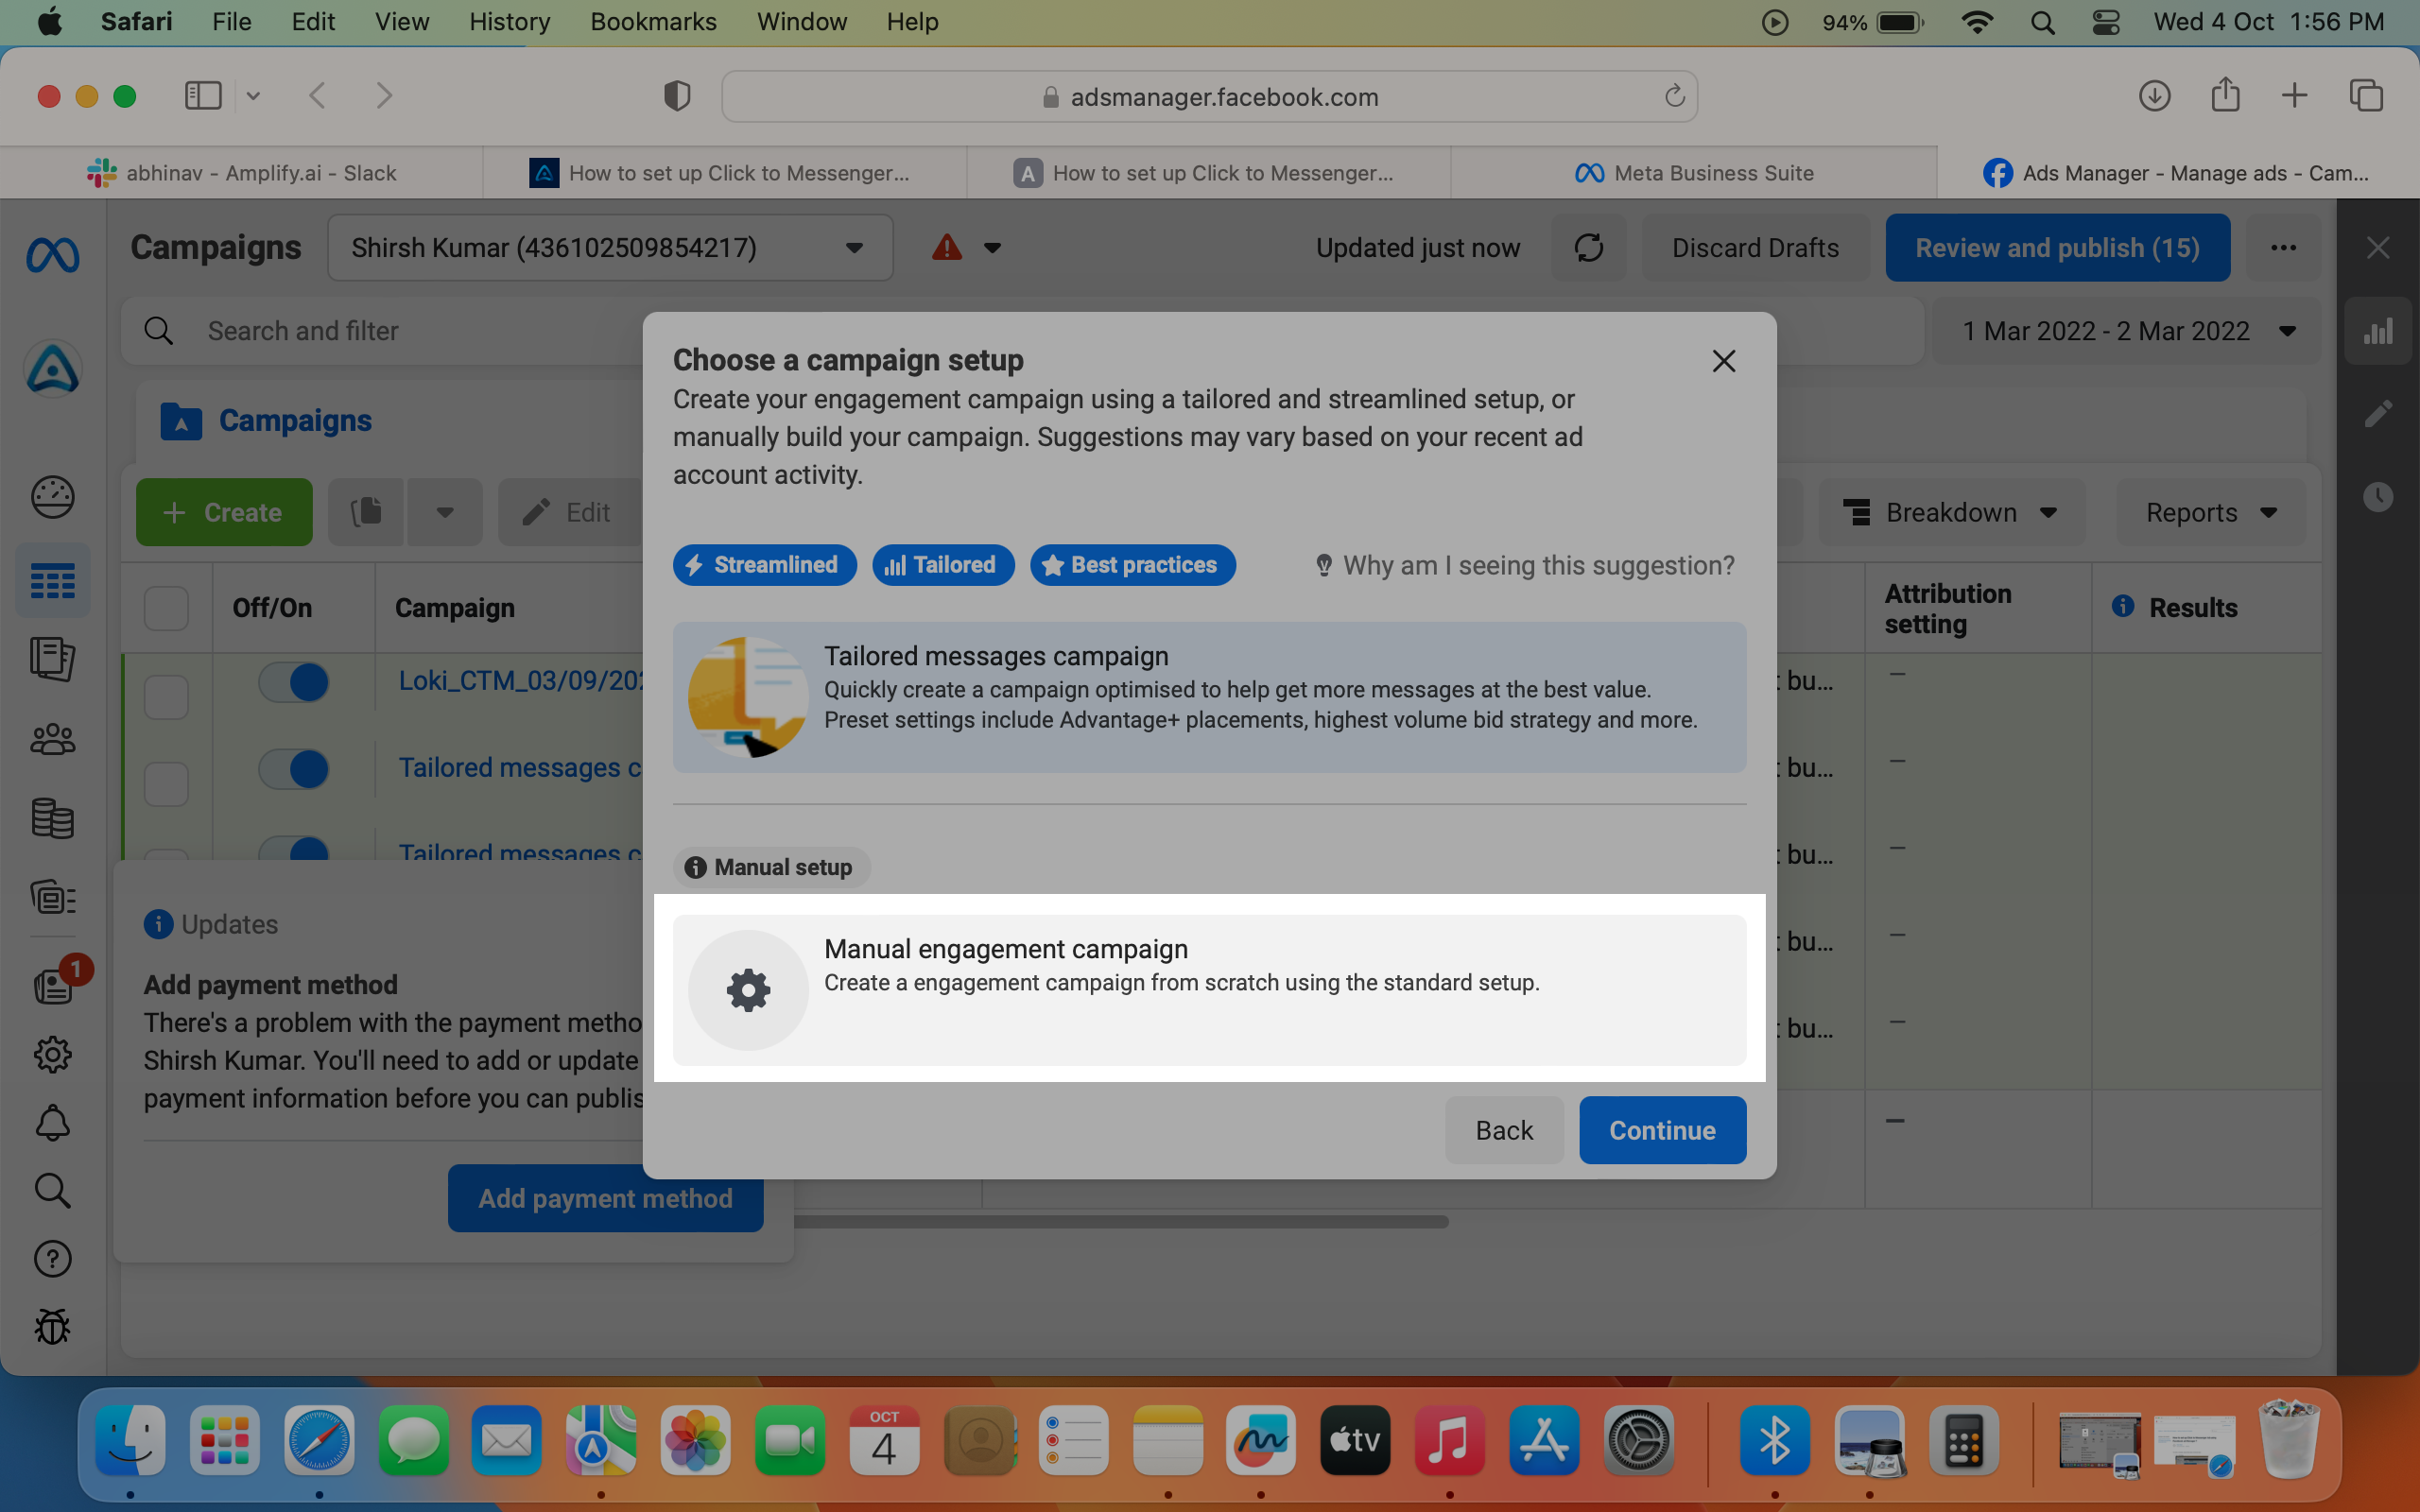
Task: Click the refresh data icon button
Action: pos(1589,247)
